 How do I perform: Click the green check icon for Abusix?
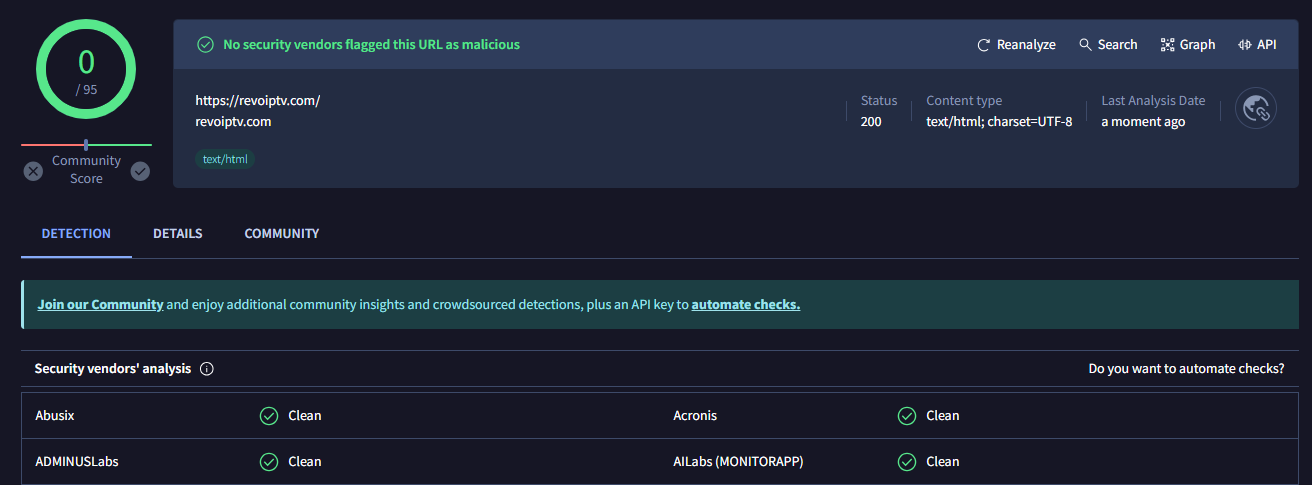pyautogui.click(x=269, y=416)
